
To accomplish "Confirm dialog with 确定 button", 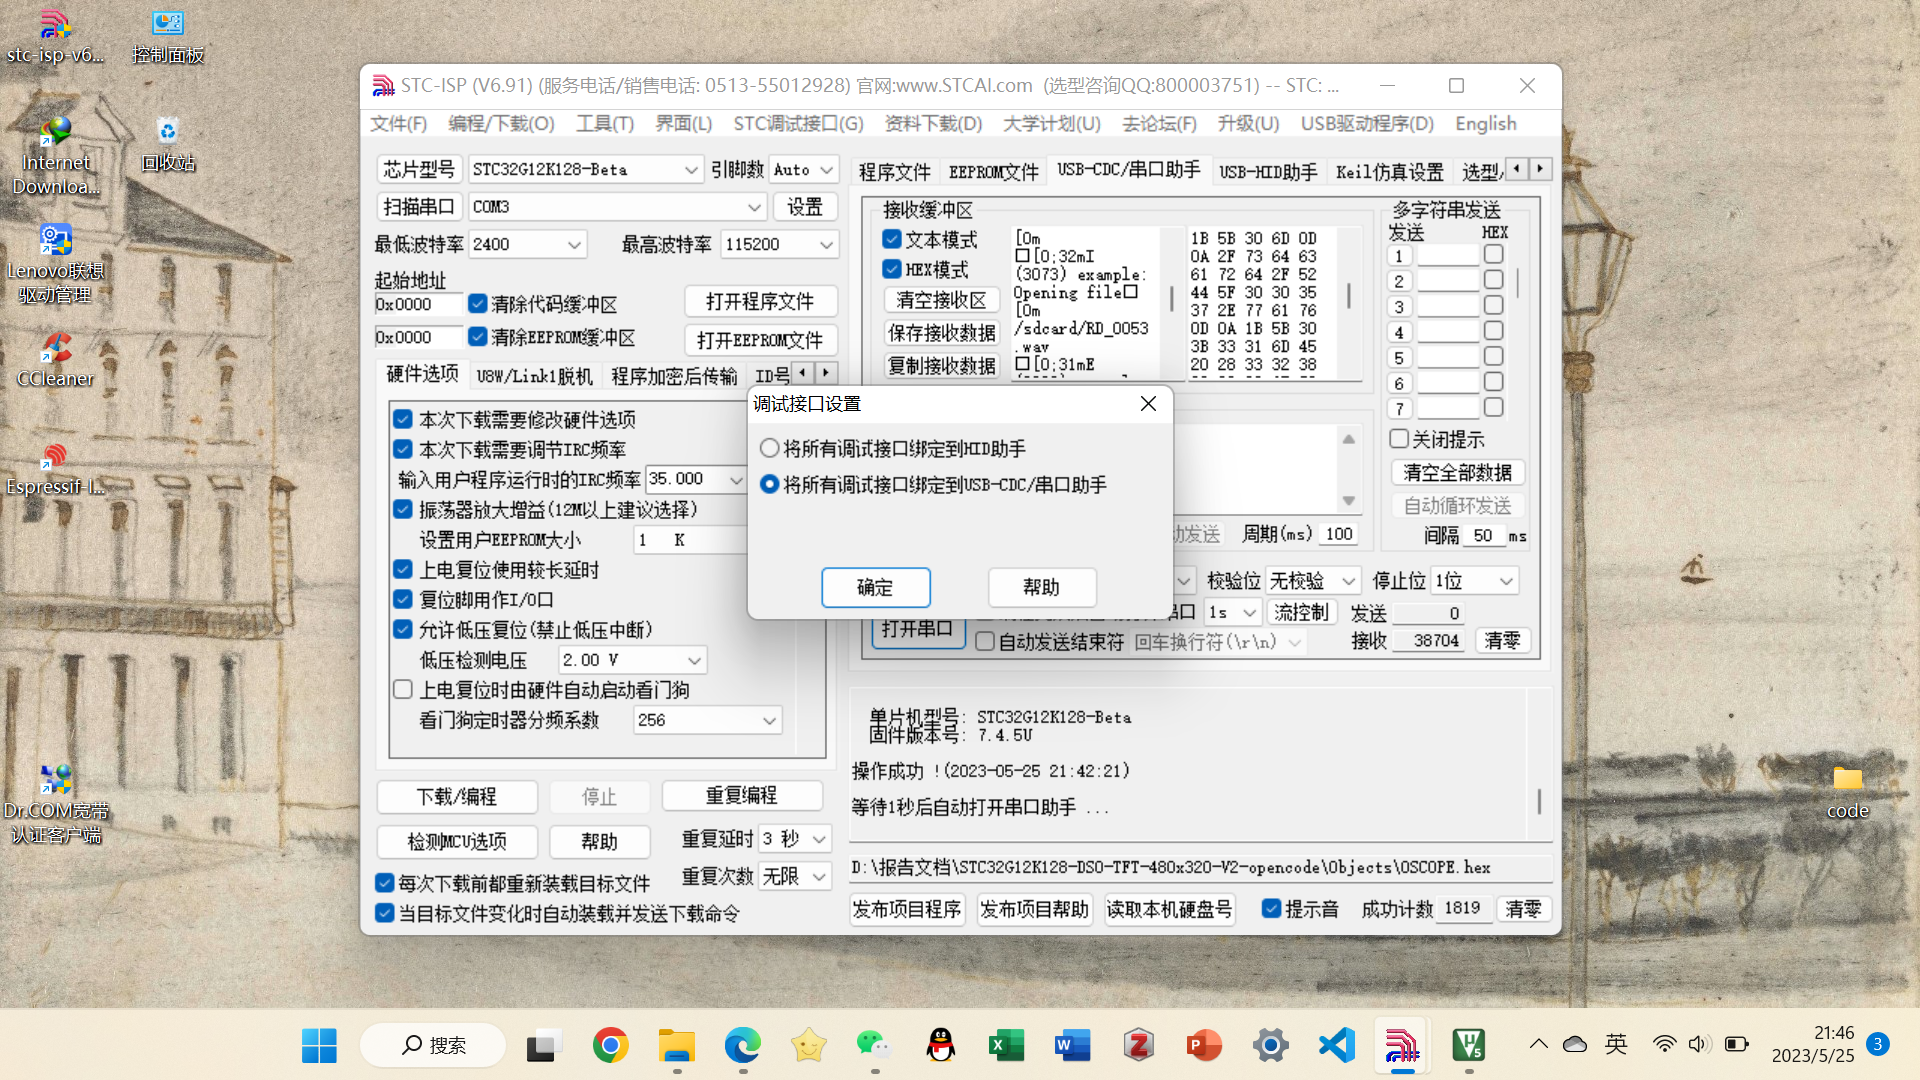I will pyautogui.click(x=875, y=587).
